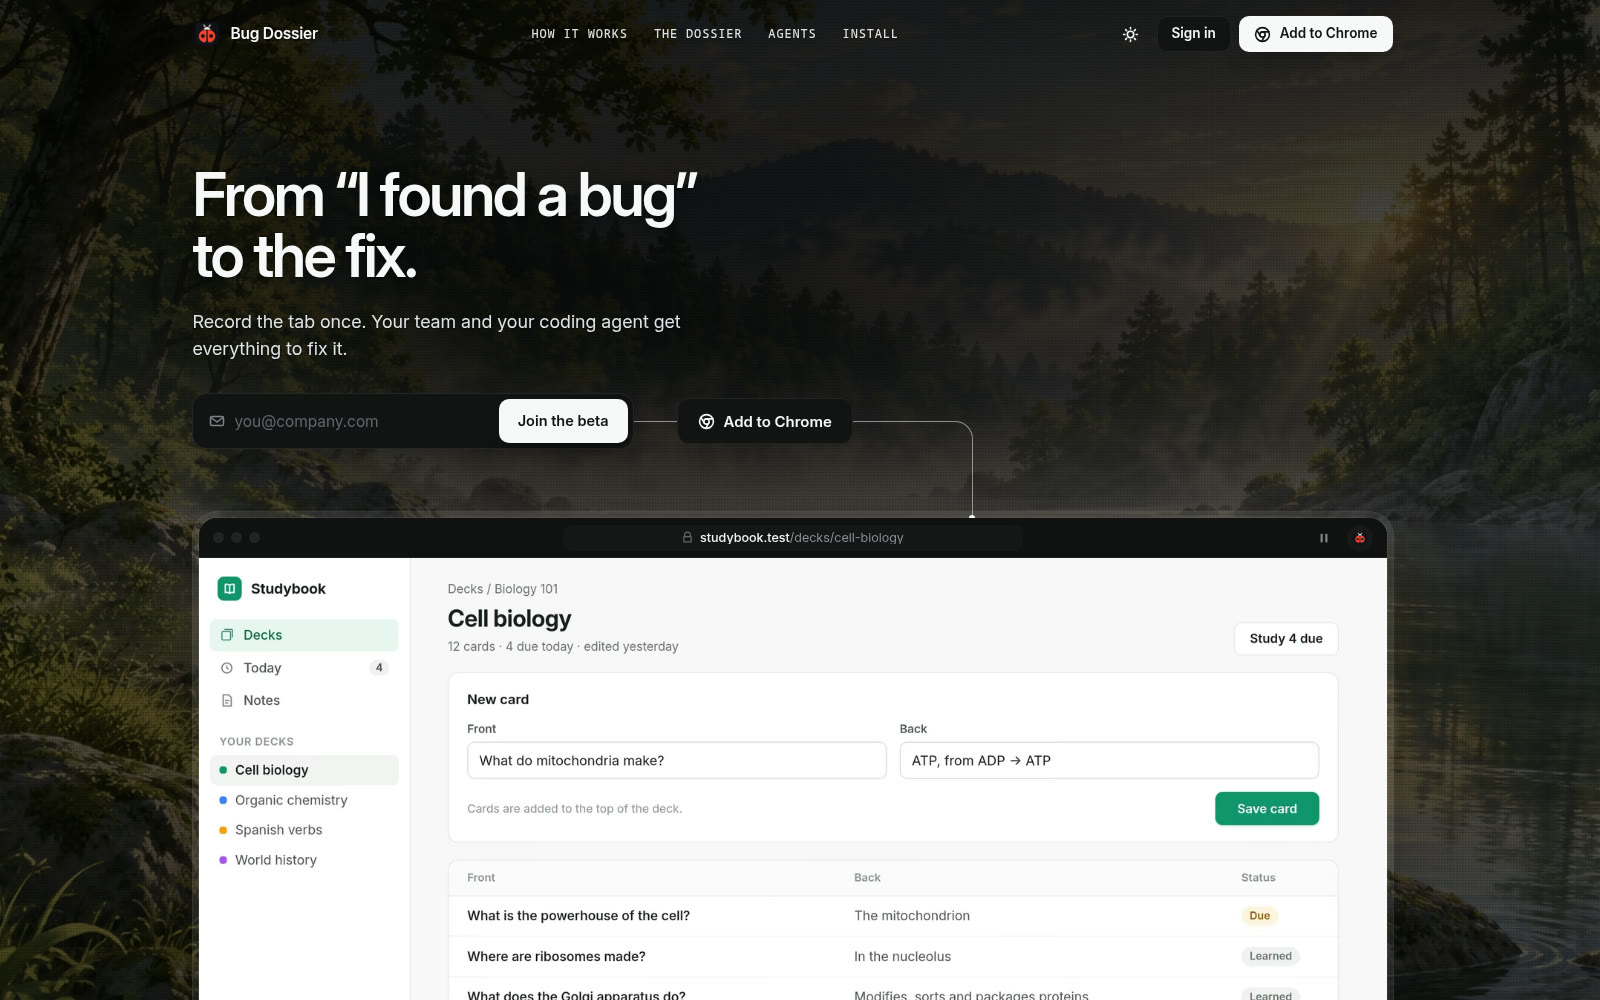Open THE DOSSIER nav item
Image resolution: width=1600 pixels, height=1000 pixels.
pyautogui.click(x=698, y=34)
